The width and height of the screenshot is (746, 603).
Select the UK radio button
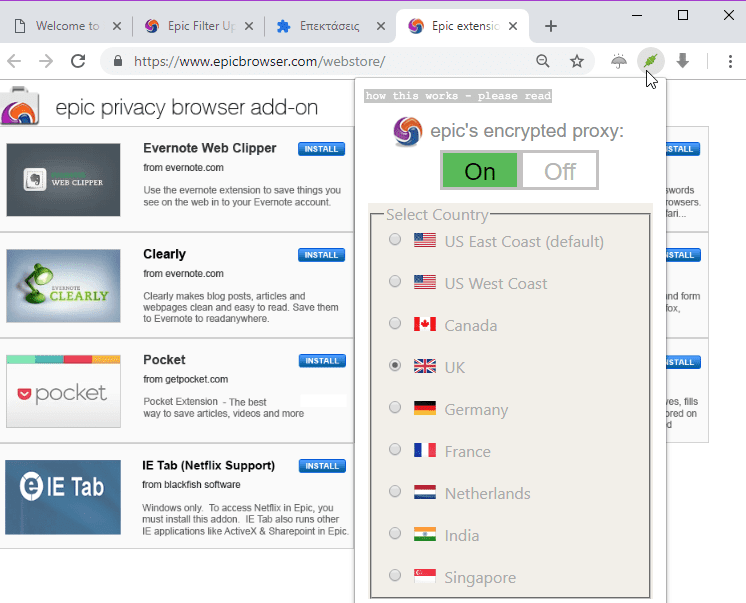click(395, 365)
